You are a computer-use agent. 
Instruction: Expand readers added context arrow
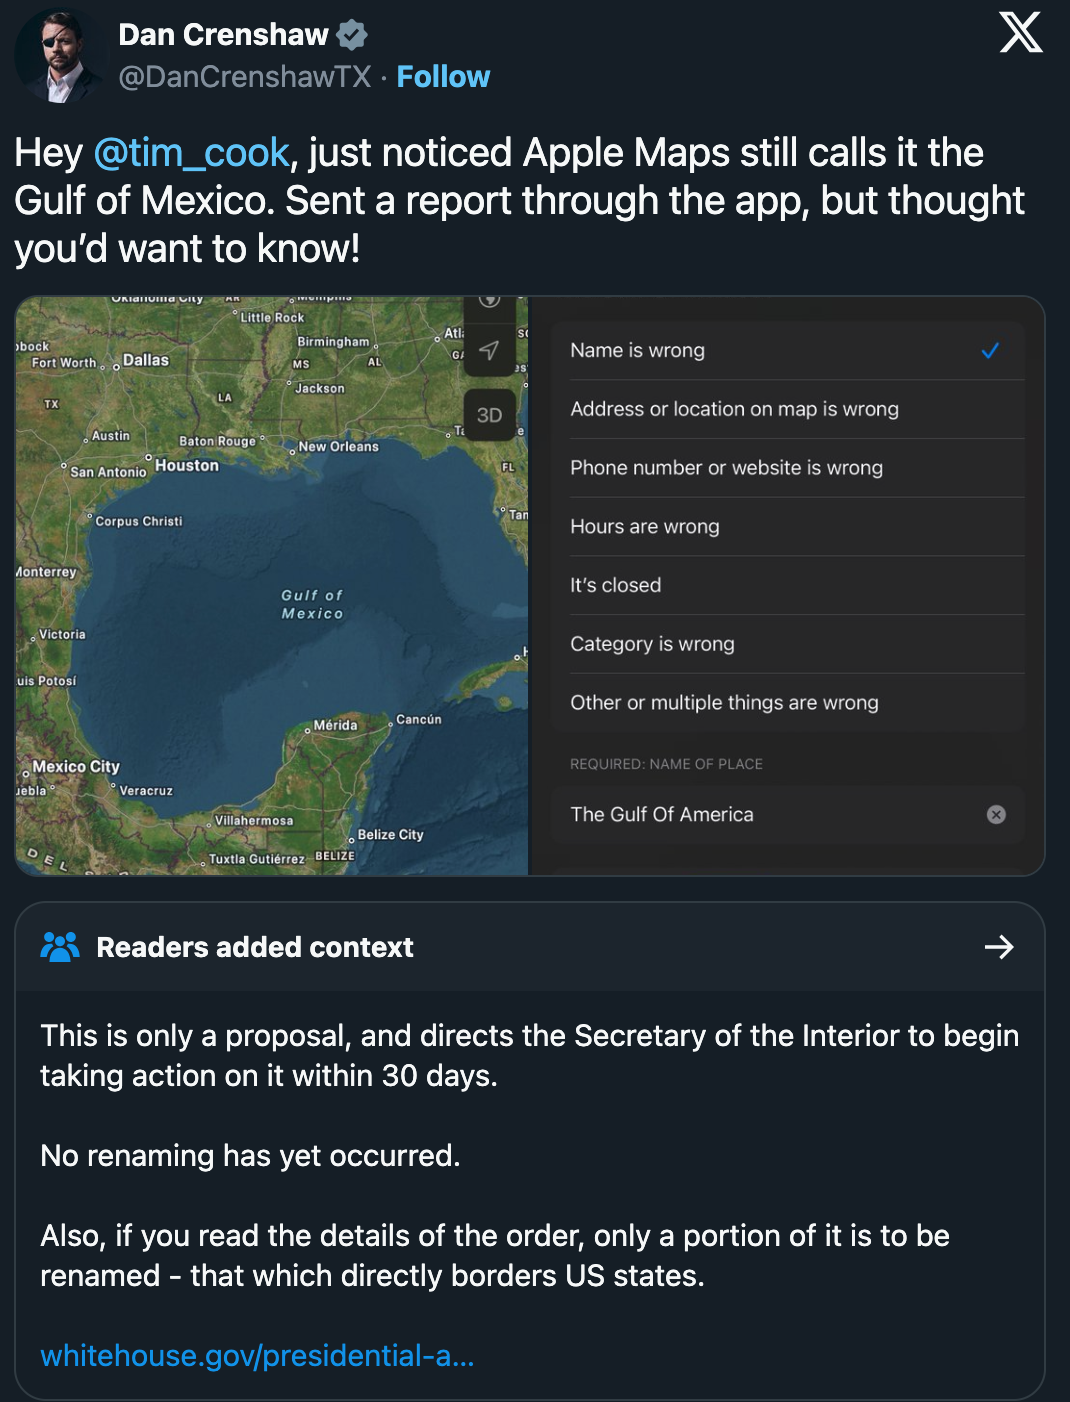(999, 947)
